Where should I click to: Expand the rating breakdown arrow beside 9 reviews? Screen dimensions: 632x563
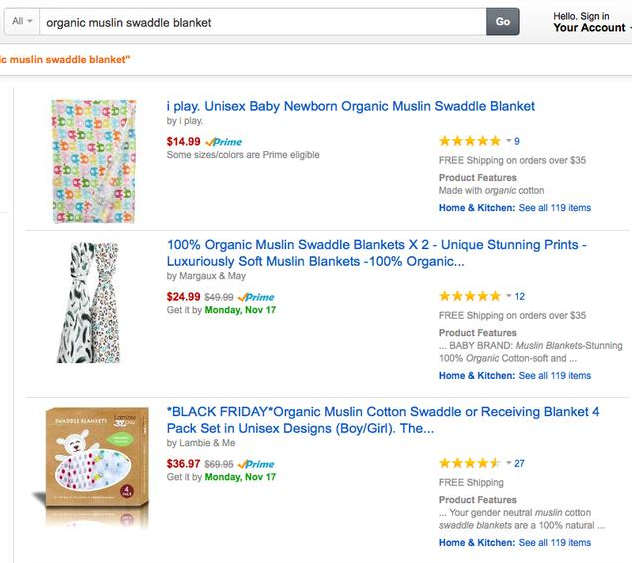click(508, 141)
